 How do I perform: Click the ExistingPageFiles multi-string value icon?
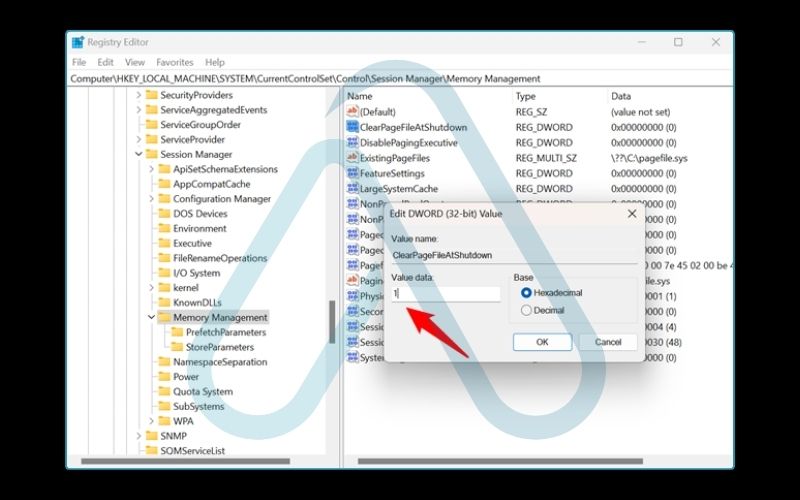pos(352,158)
